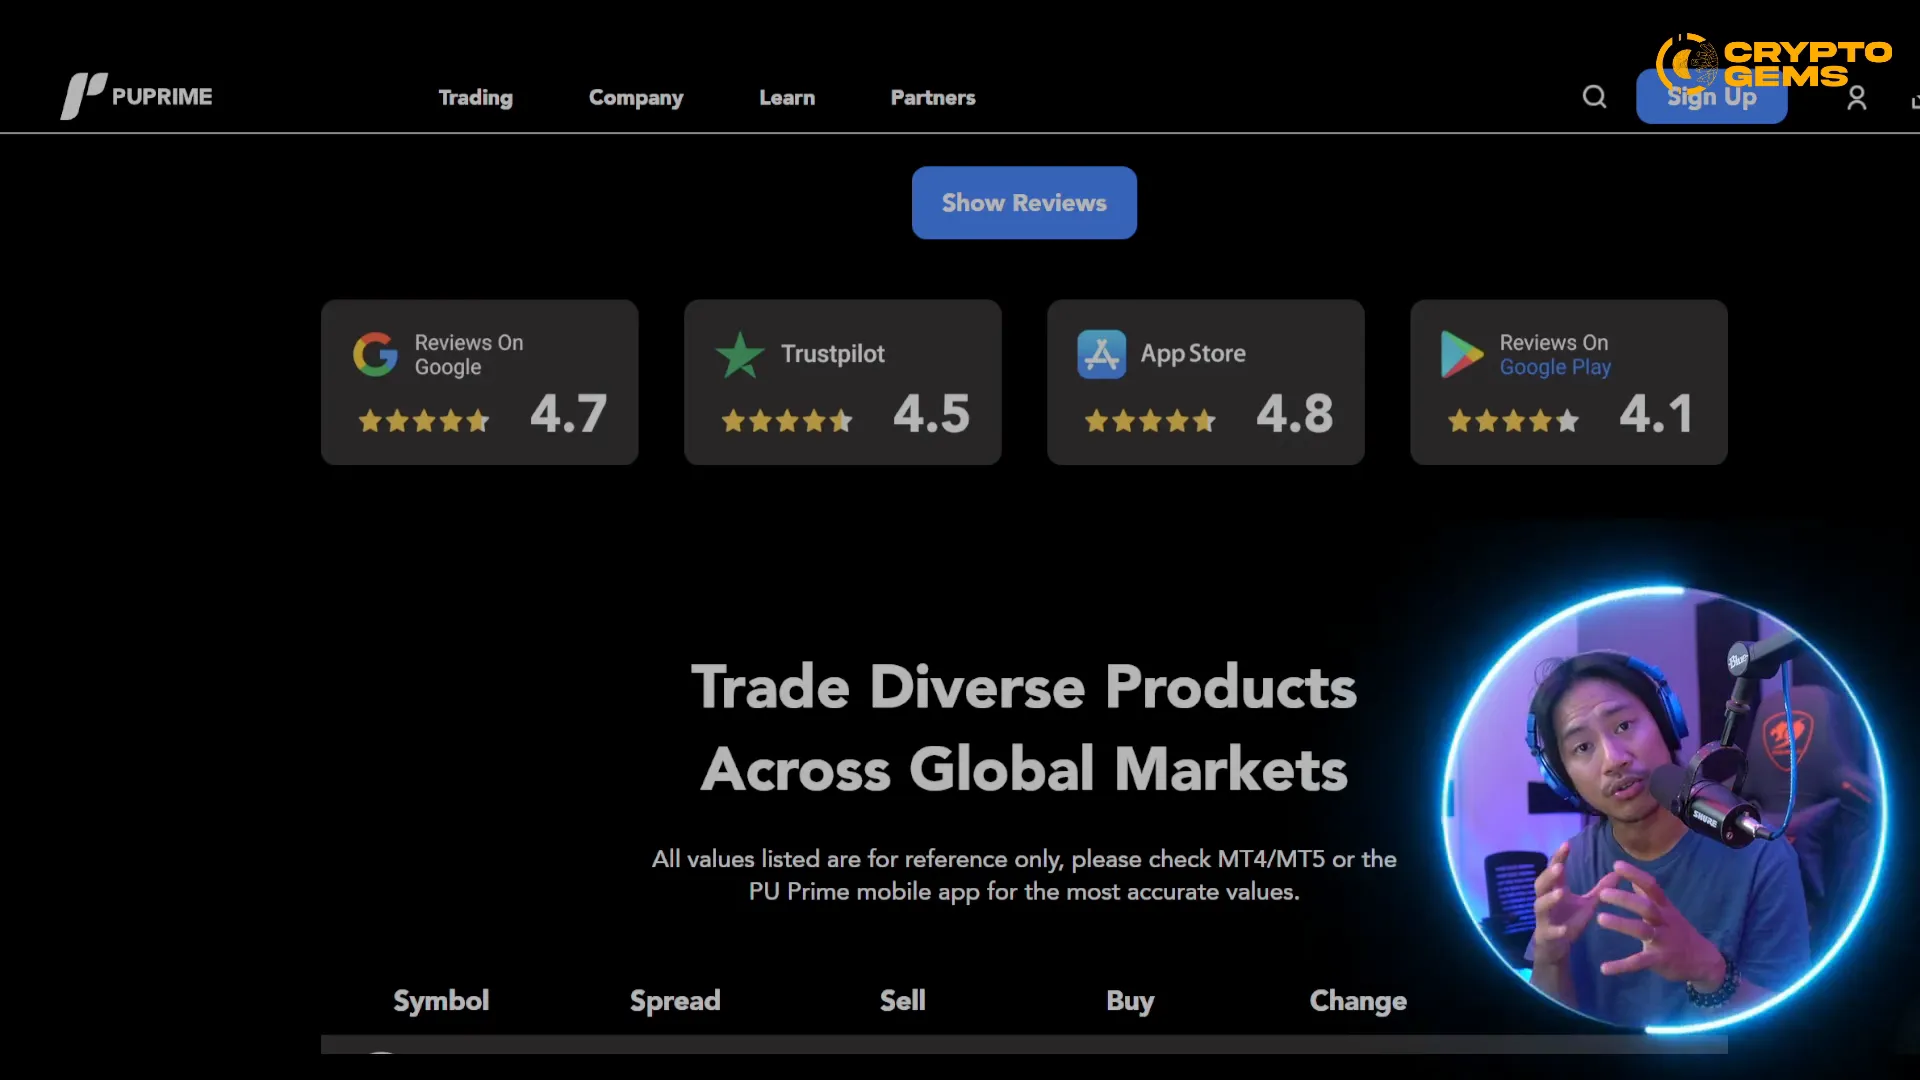Image resolution: width=1920 pixels, height=1080 pixels.
Task: Click the Sell column header
Action: [x=903, y=1000]
